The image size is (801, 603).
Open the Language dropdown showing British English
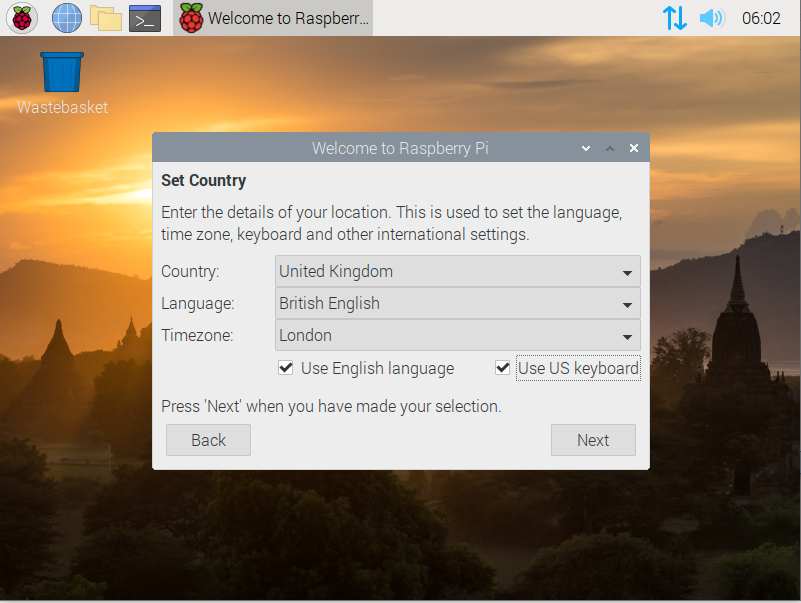click(458, 304)
